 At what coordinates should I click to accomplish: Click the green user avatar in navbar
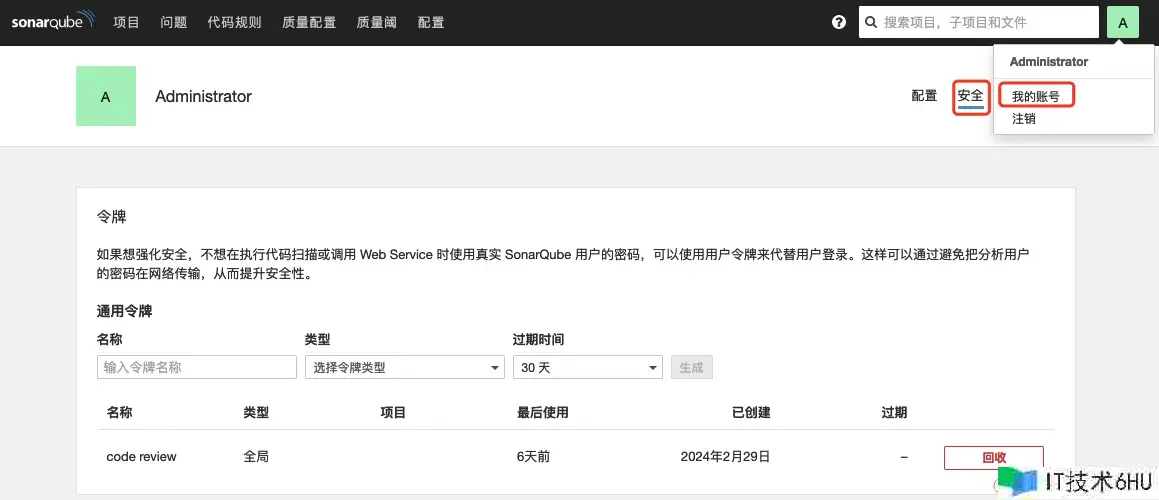tap(1122, 22)
